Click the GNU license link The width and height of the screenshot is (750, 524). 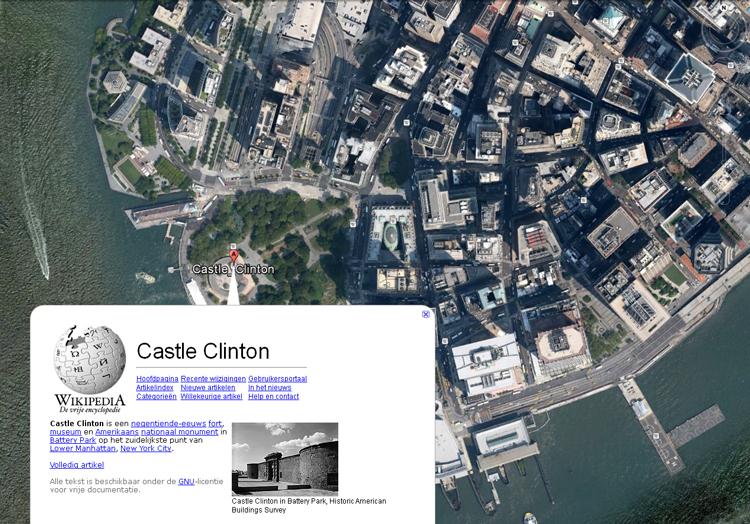coord(186,482)
